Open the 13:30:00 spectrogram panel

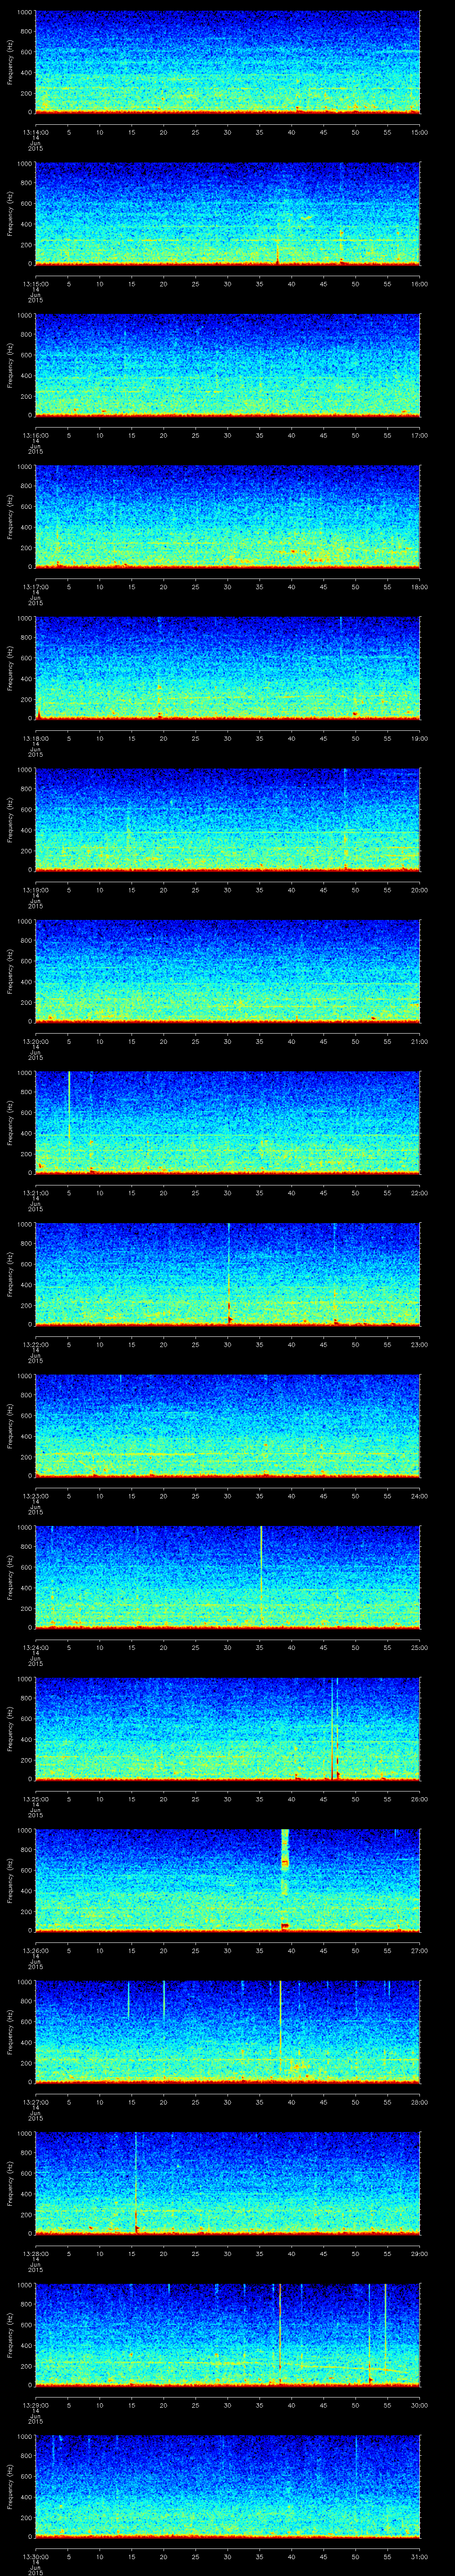tap(228, 2486)
